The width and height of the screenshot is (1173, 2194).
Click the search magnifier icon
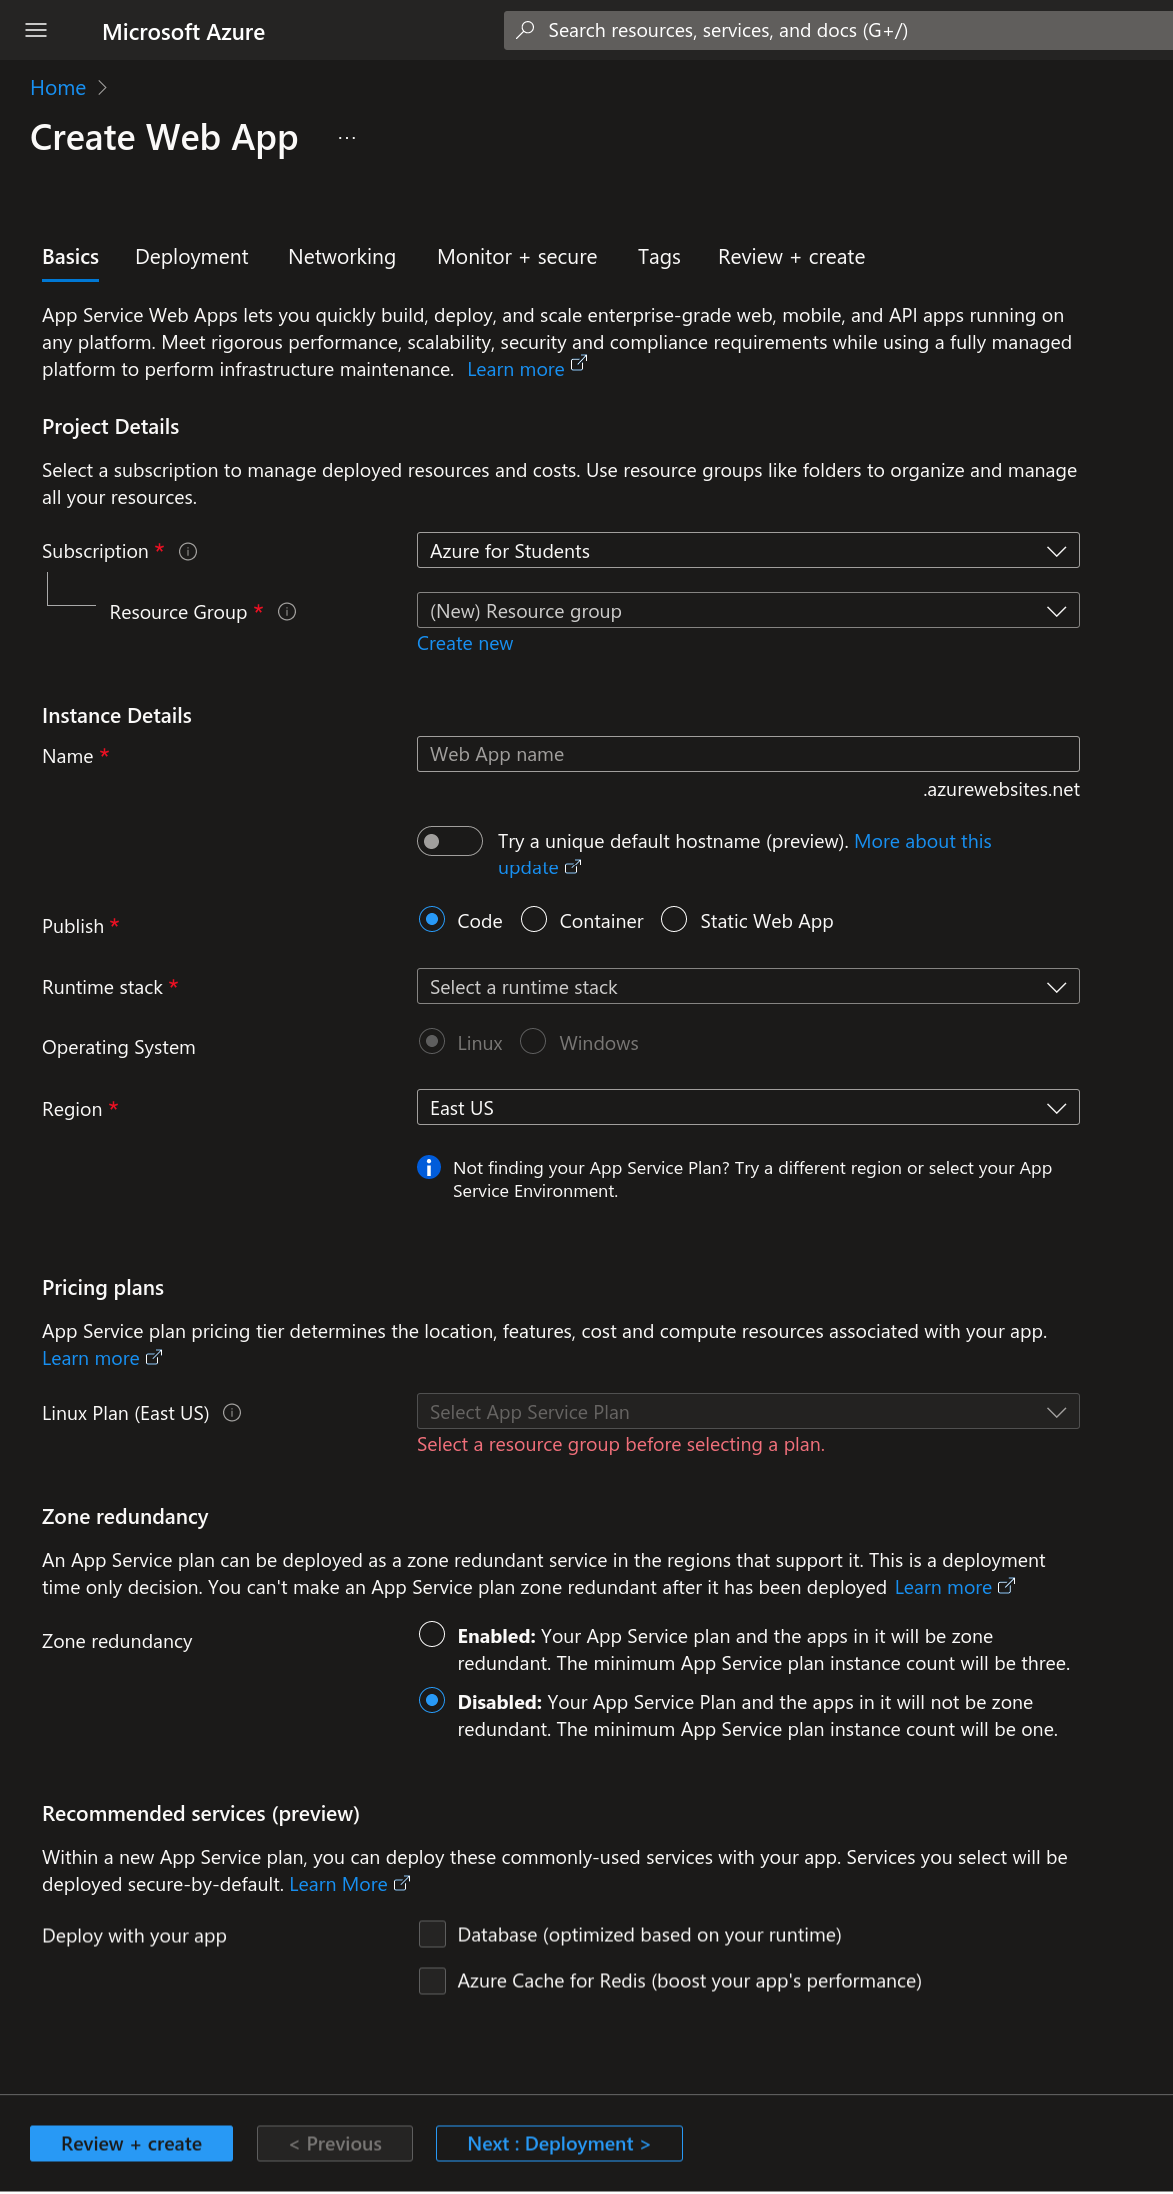click(525, 30)
